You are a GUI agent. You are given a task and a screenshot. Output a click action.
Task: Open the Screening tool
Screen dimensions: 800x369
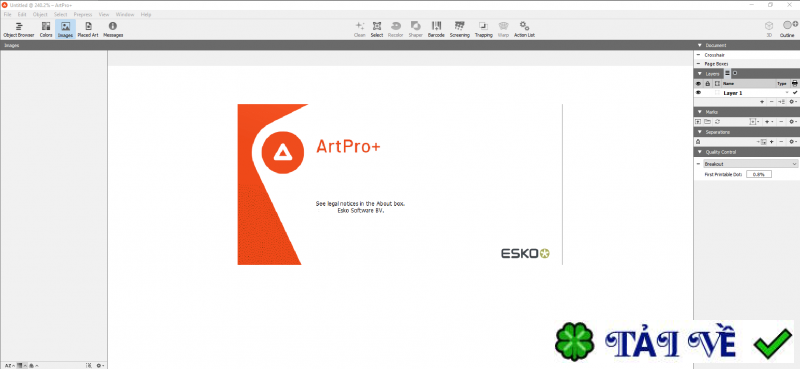[x=459, y=29]
